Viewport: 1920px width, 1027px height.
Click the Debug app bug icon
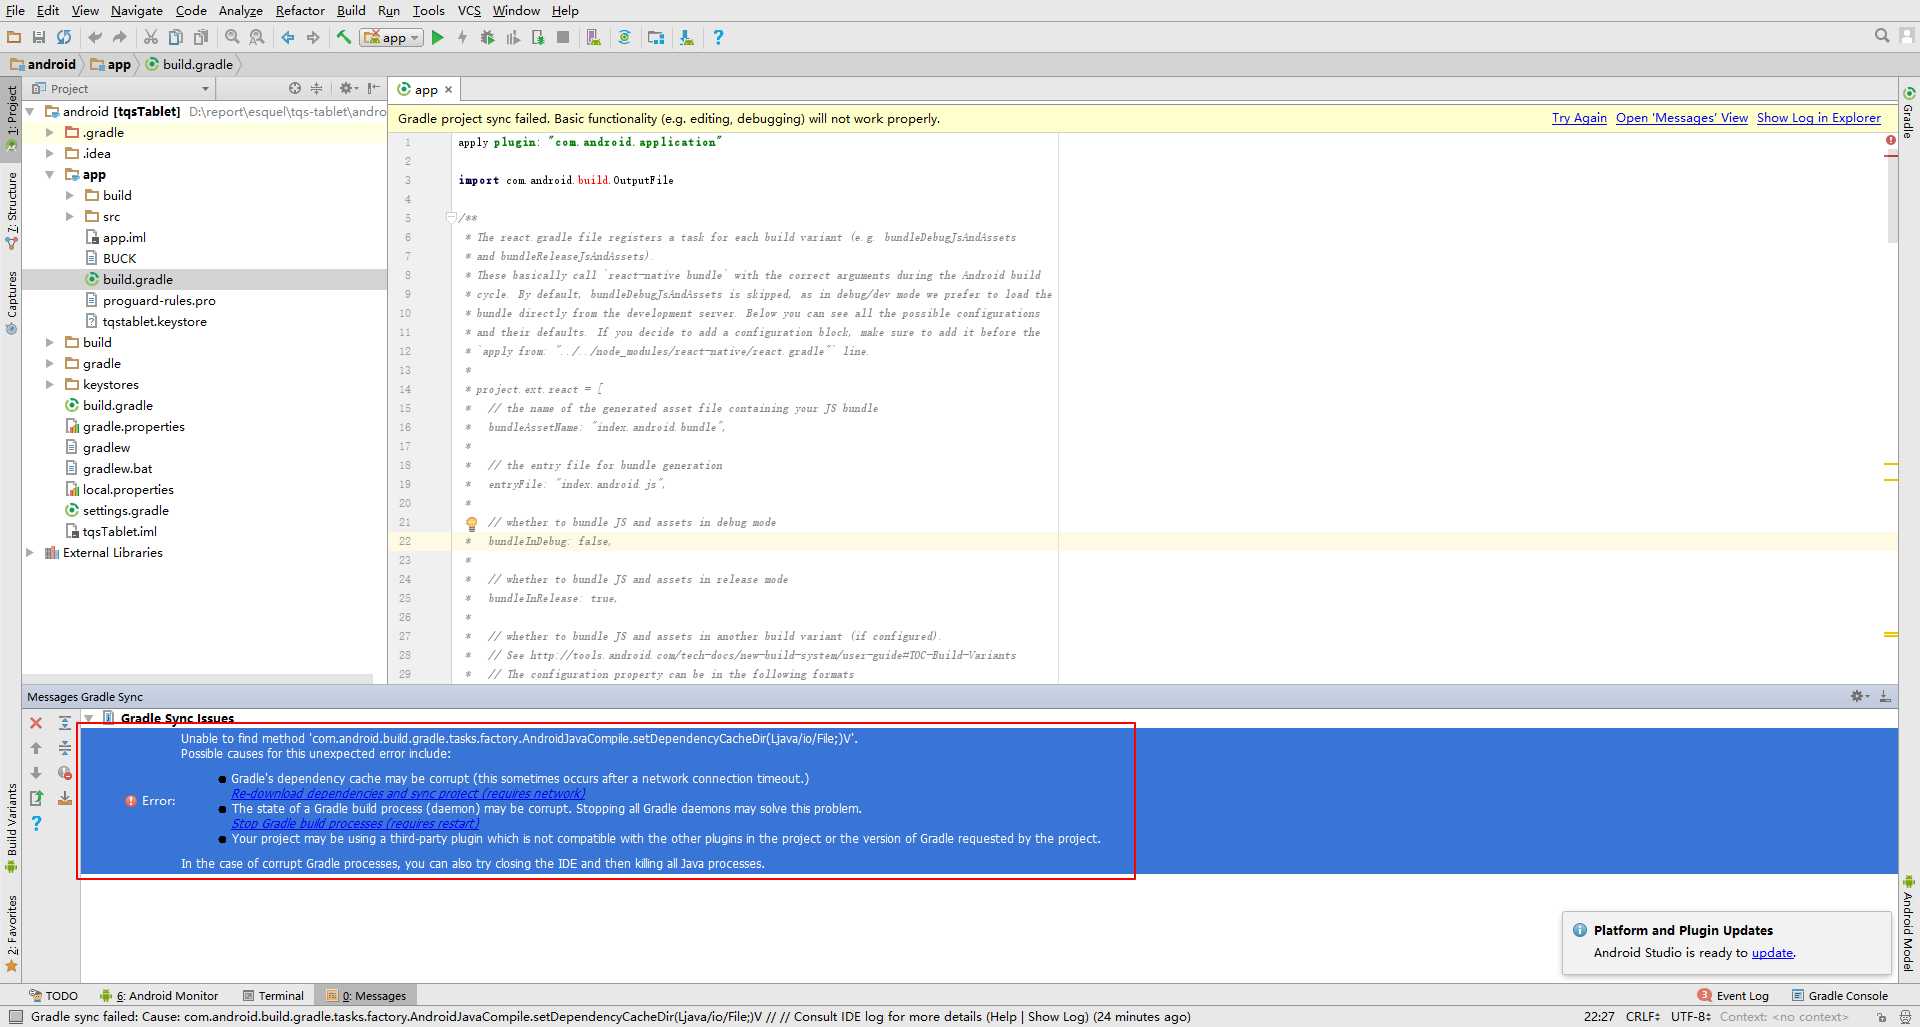tap(487, 37)
